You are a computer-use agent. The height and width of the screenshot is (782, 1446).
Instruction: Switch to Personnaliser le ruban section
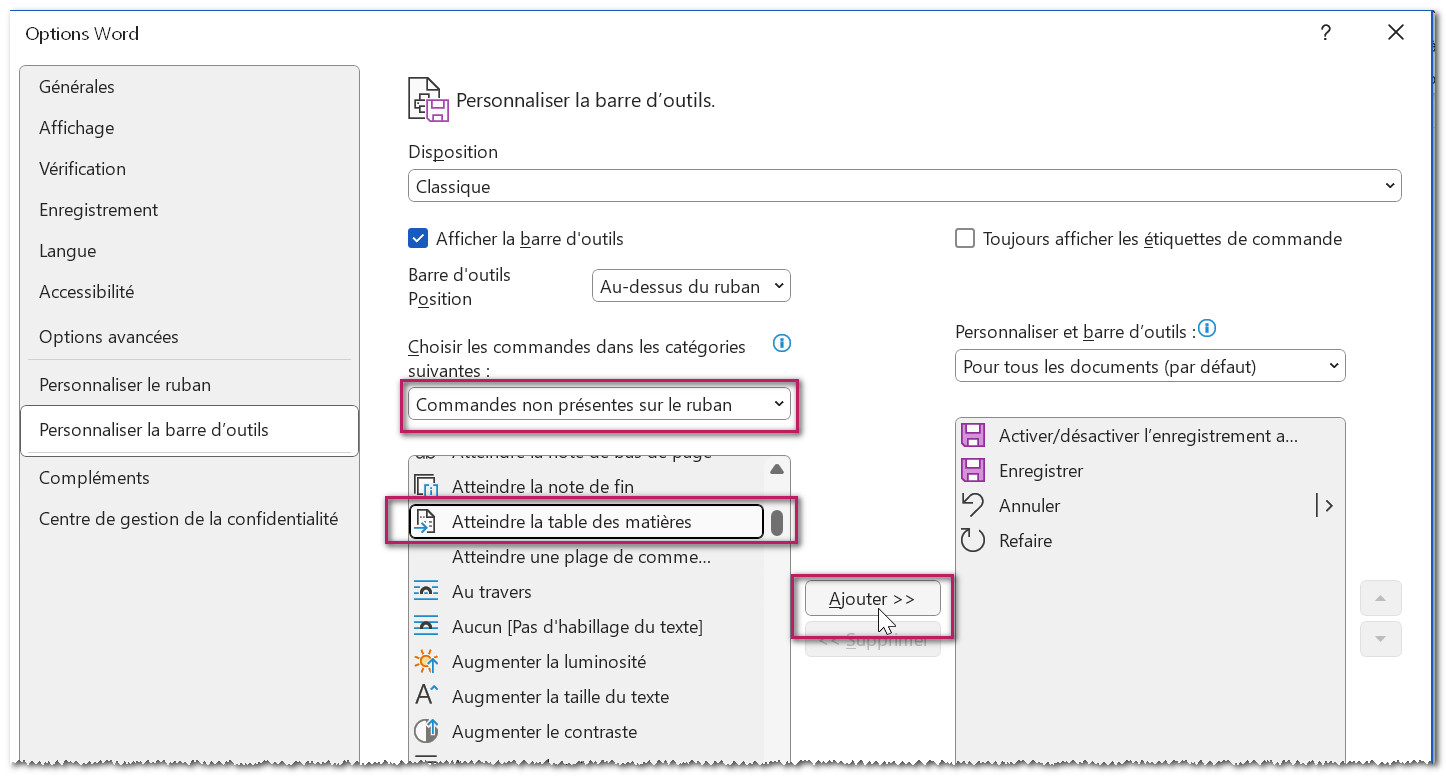[124, 385]
